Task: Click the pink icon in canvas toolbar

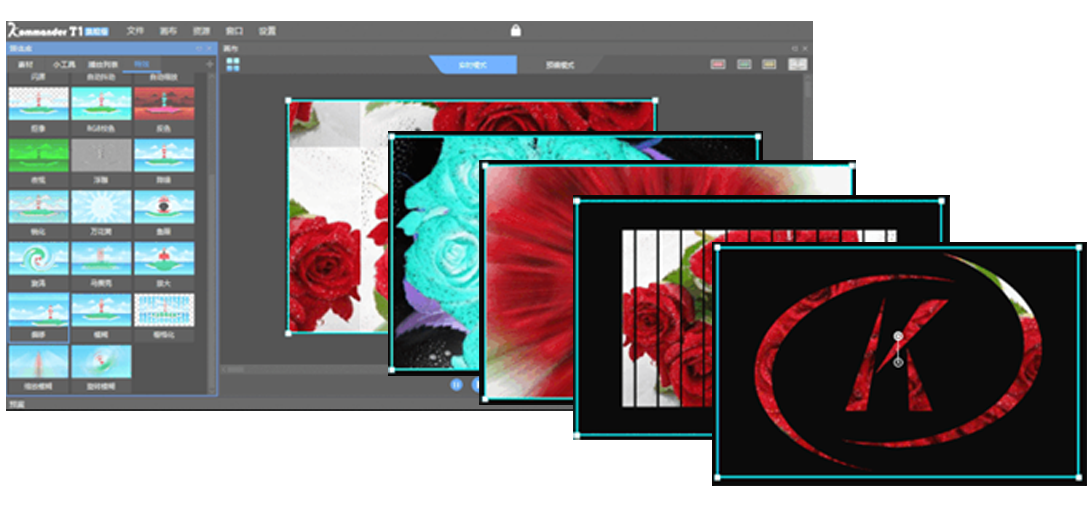Action: pos(717,64)
